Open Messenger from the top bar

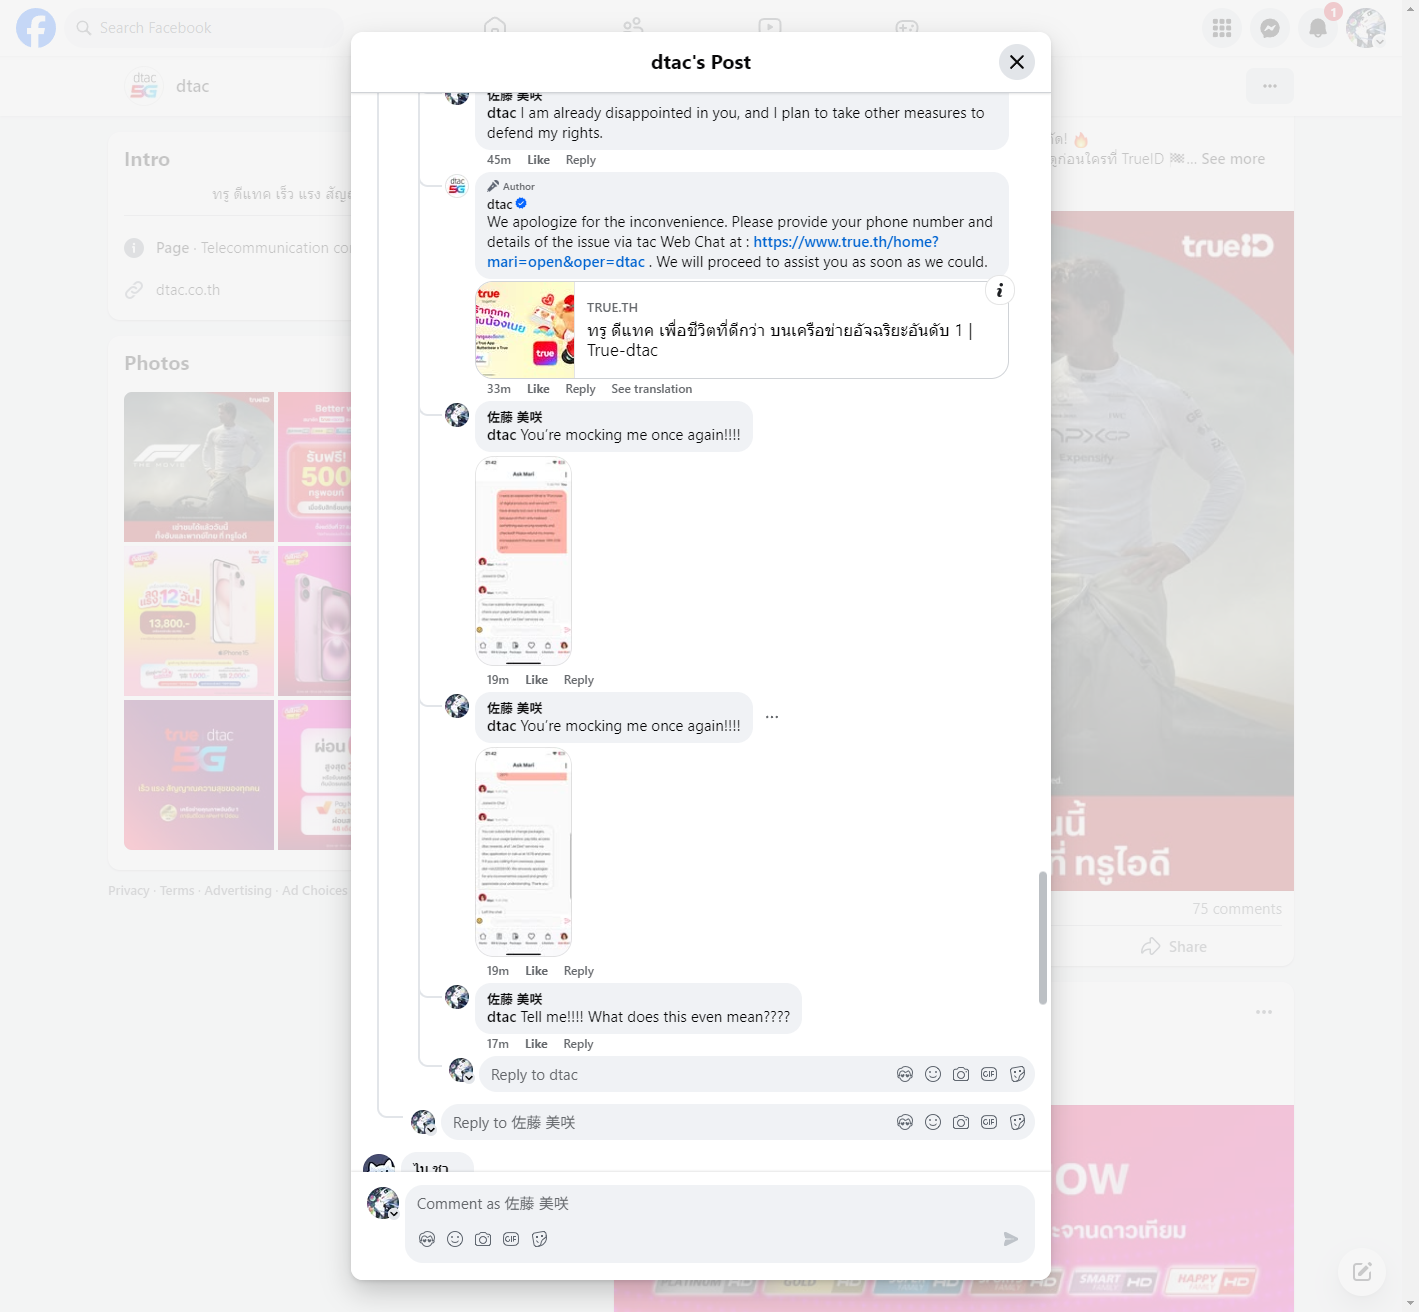[1269, 28]
